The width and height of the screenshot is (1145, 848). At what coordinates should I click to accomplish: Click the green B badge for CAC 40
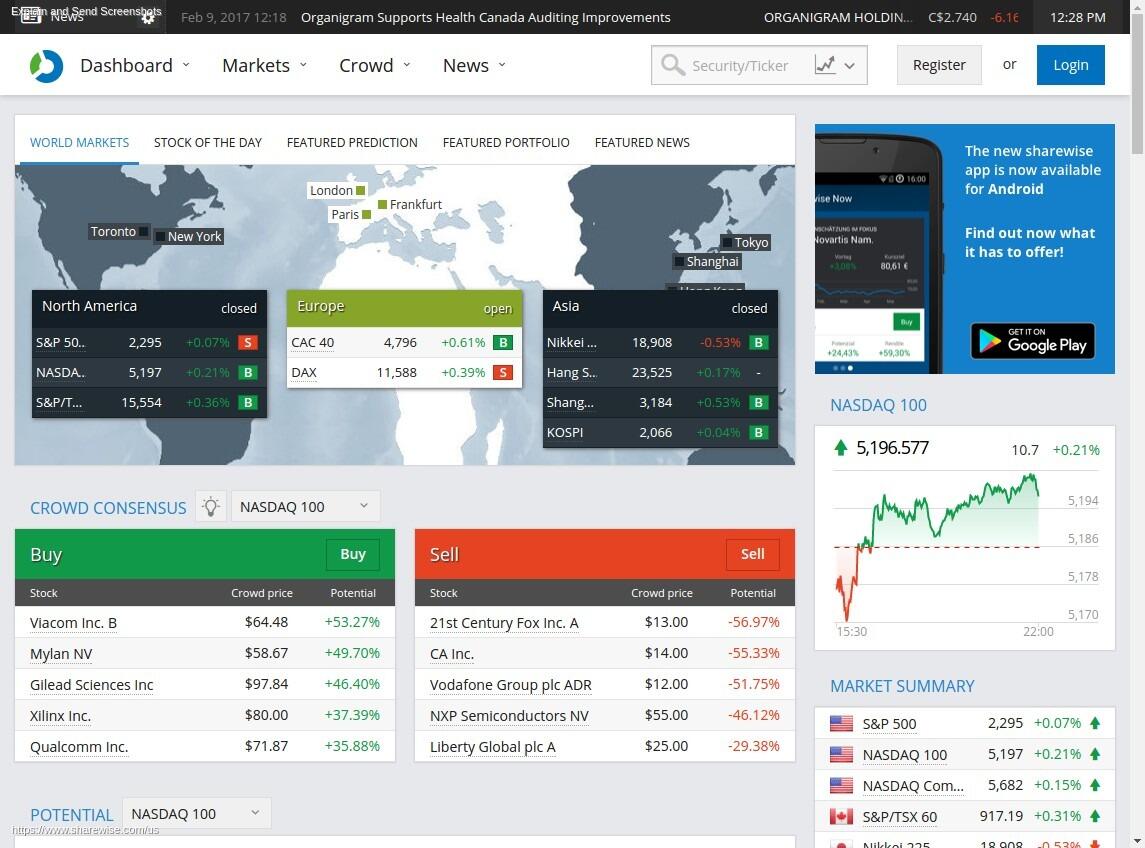coord(502,343)
